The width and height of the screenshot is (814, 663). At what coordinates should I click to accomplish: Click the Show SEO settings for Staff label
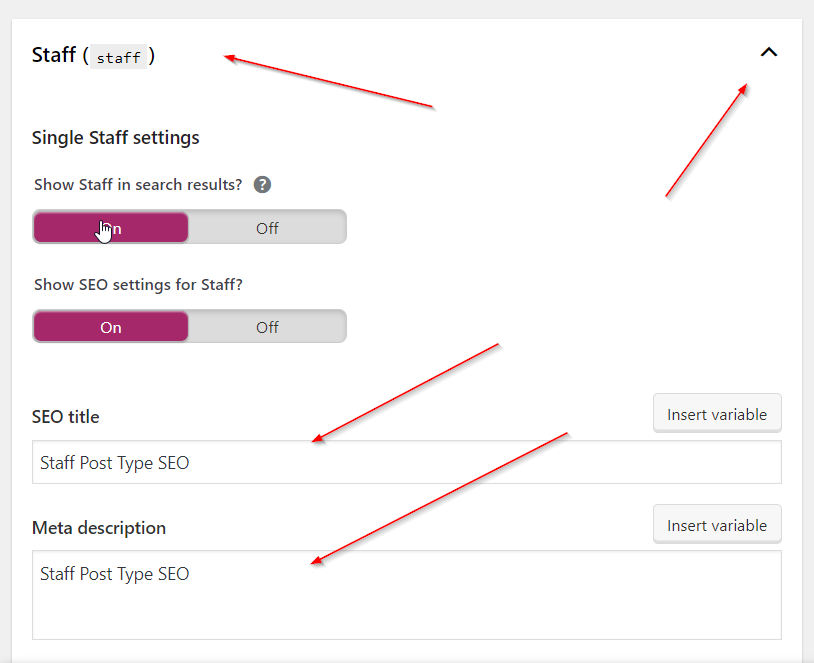(138, 285)
